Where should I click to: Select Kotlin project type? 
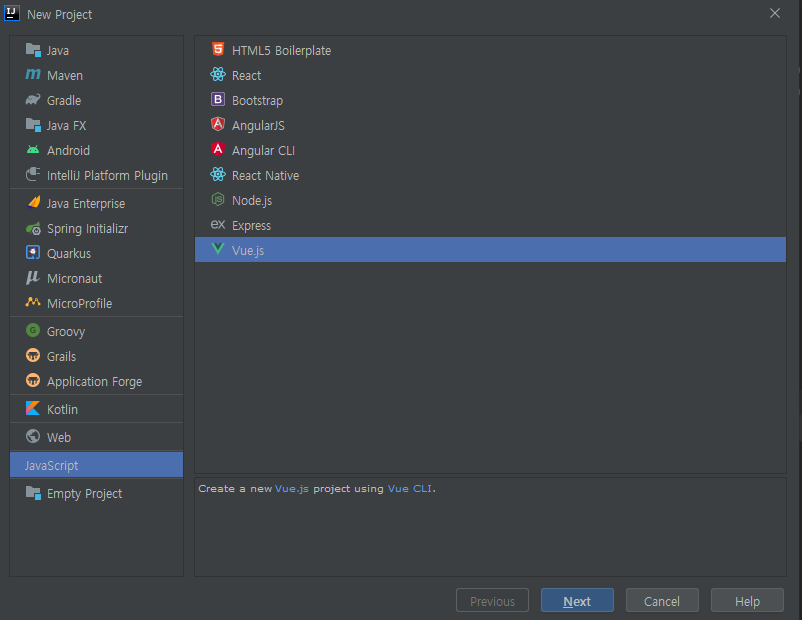pyautogui.click(x=96, y=409)
